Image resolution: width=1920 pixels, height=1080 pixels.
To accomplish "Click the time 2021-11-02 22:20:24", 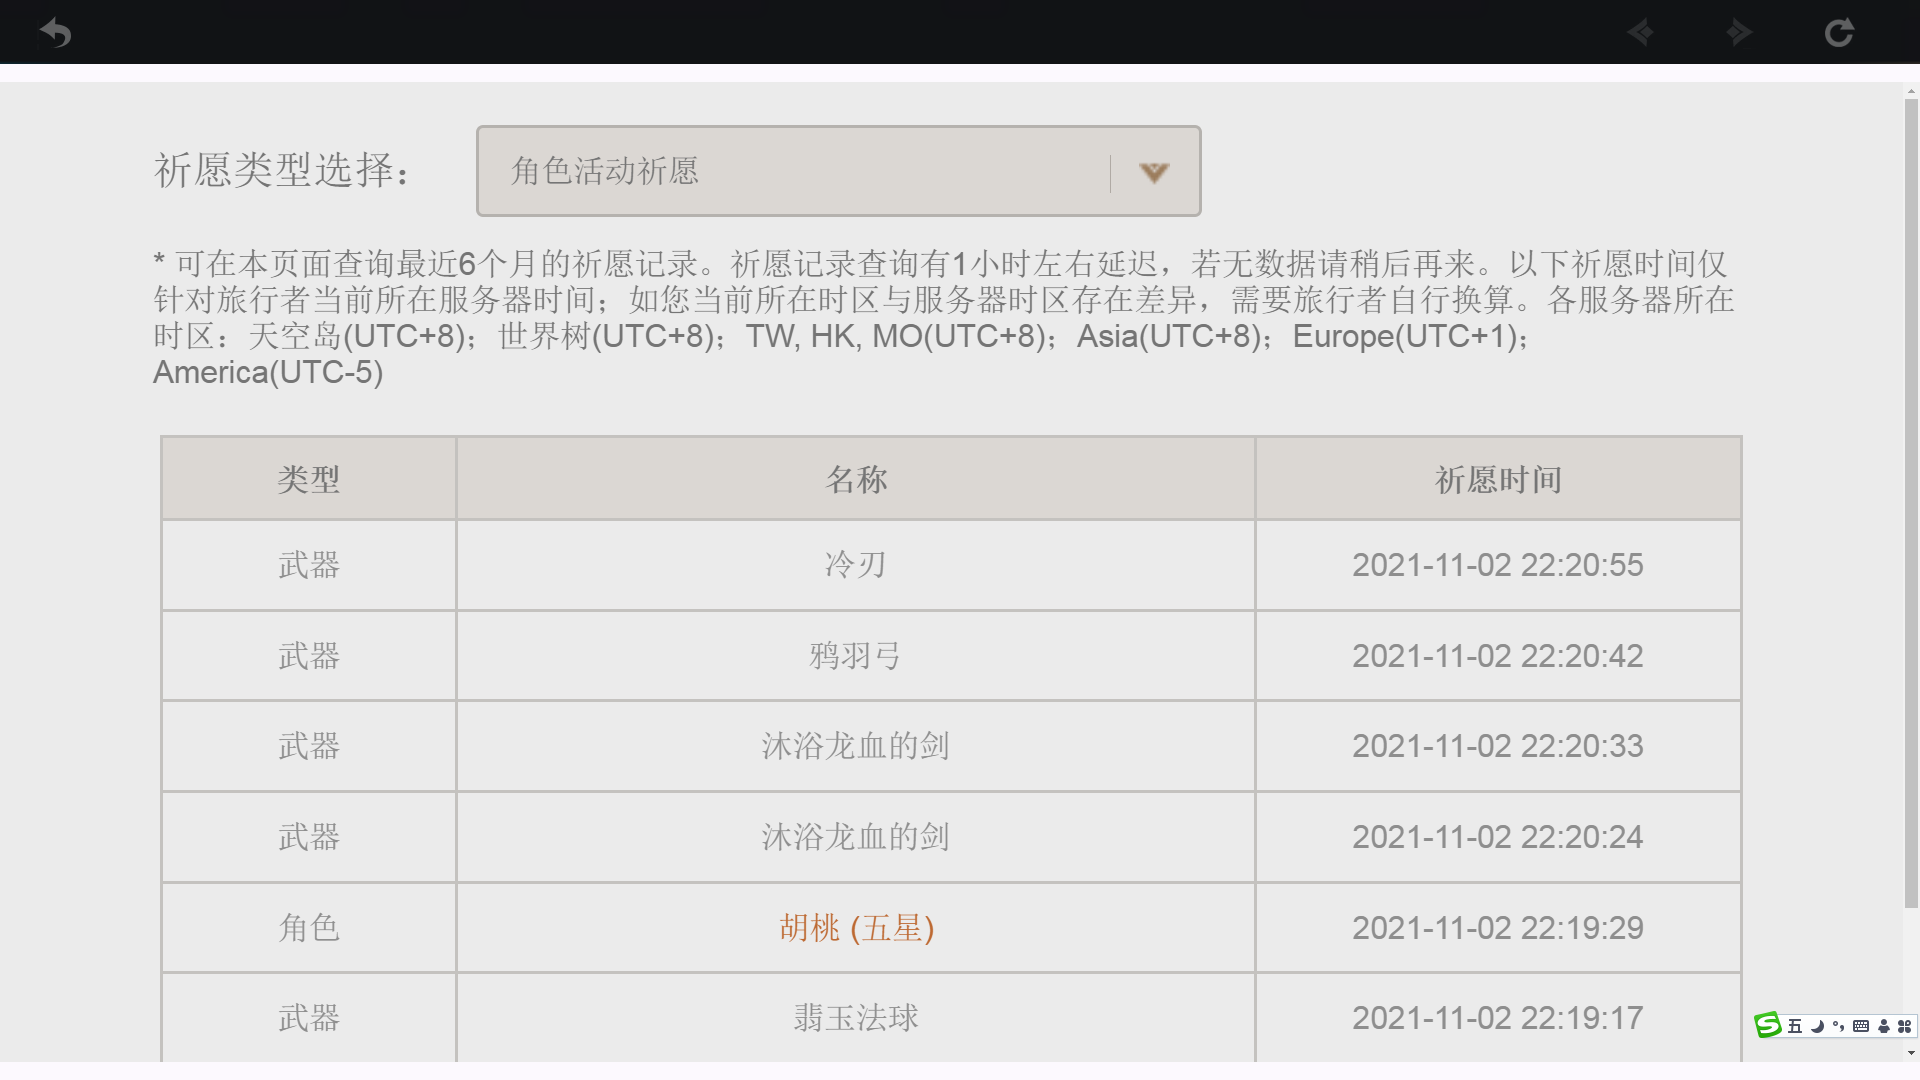I will (1498, 837).
